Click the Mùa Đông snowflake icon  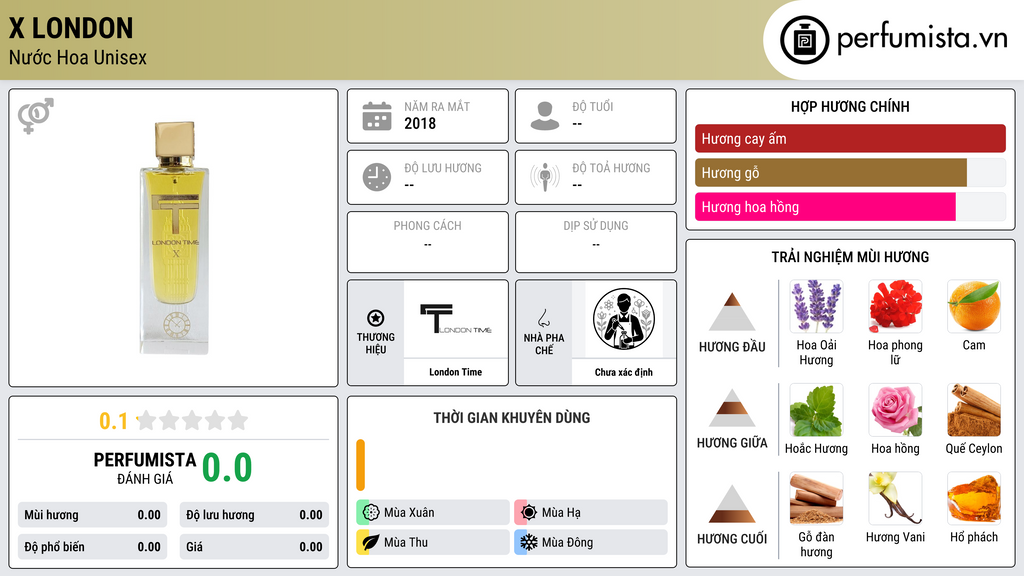[x=529, y=542]
